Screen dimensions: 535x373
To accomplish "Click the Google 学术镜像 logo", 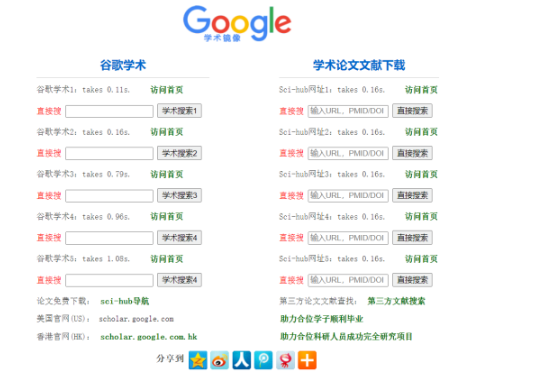I will pyautogui.click(x=237, y=23).
